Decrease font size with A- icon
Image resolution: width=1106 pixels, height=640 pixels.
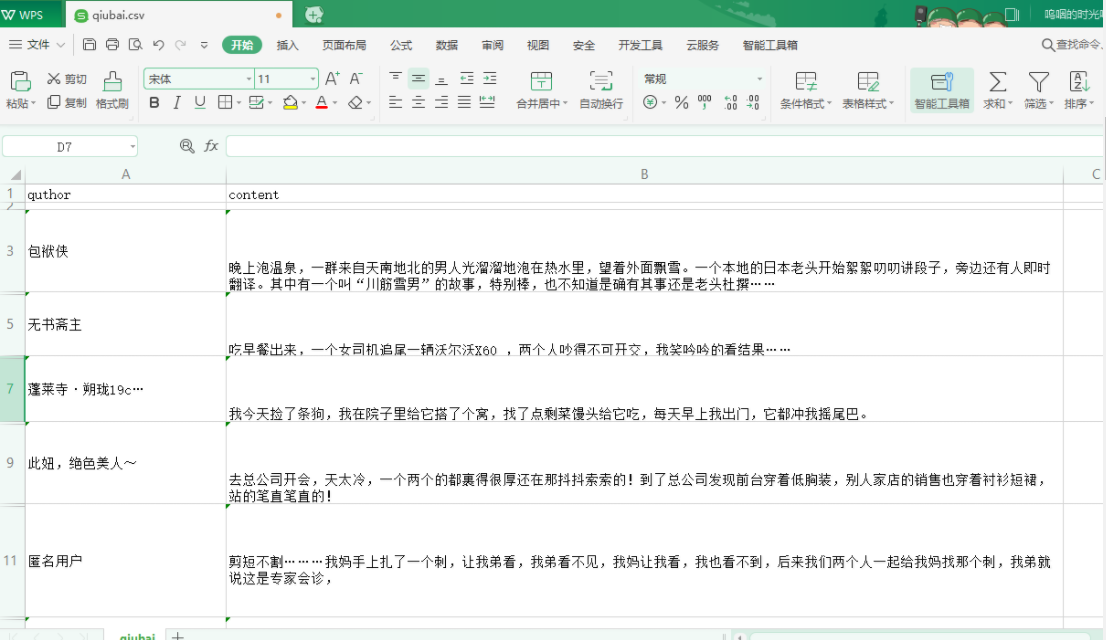(356, 78)
